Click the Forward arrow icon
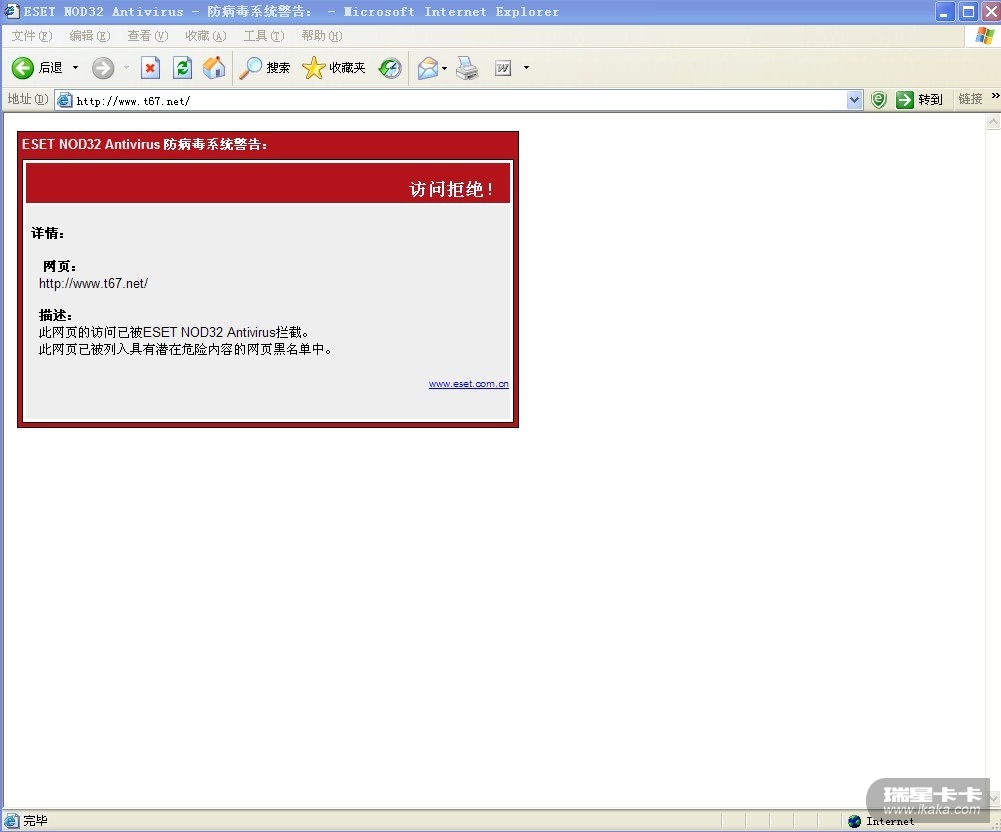The image size is (1001, 832). (x=103, y=68)
